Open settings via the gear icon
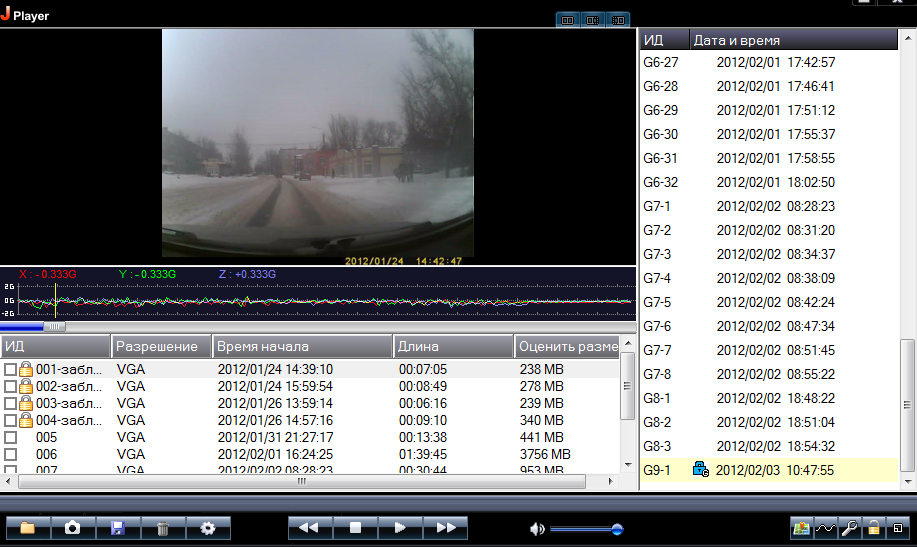This screenshot has width=917, height=547. pyautogui.click(x=208, y=528)
